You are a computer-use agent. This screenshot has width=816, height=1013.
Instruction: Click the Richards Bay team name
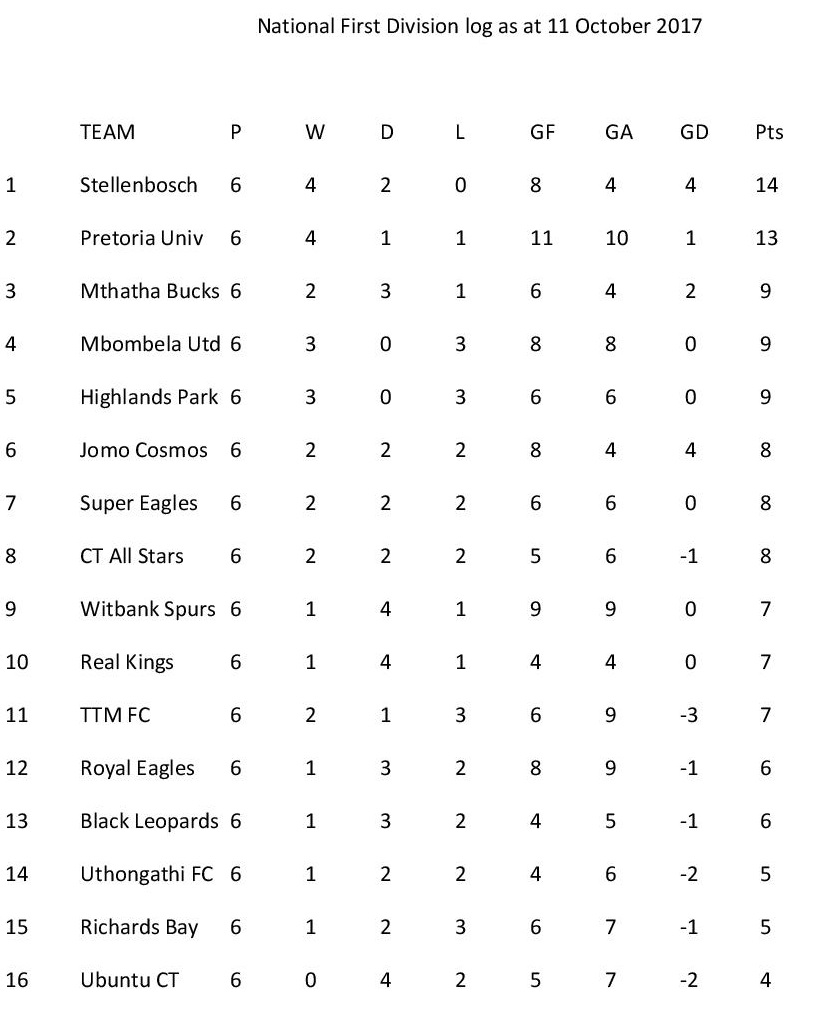(x=139, y=927)
